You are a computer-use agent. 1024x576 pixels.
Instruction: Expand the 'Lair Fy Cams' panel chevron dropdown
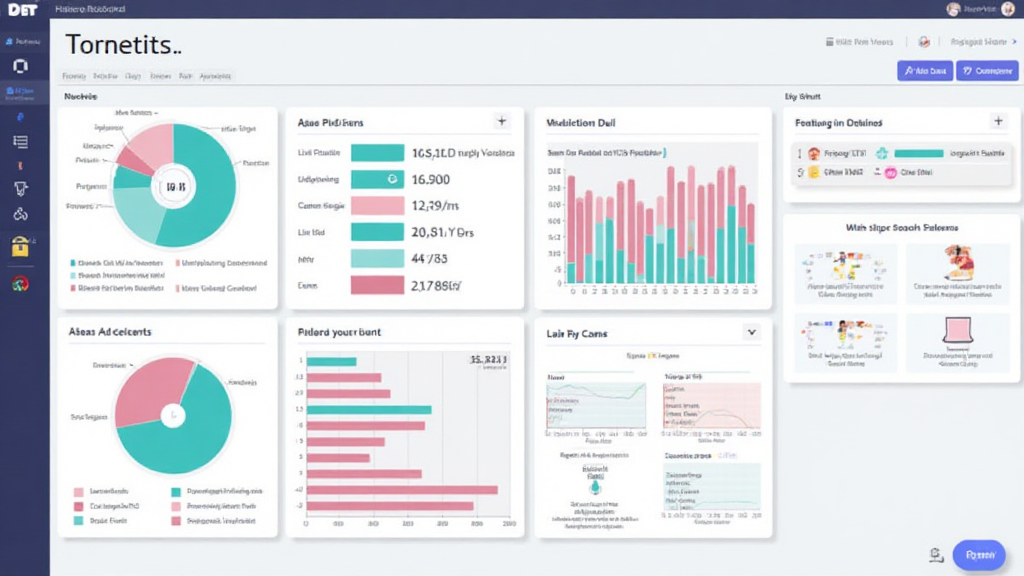pos(751,332)
